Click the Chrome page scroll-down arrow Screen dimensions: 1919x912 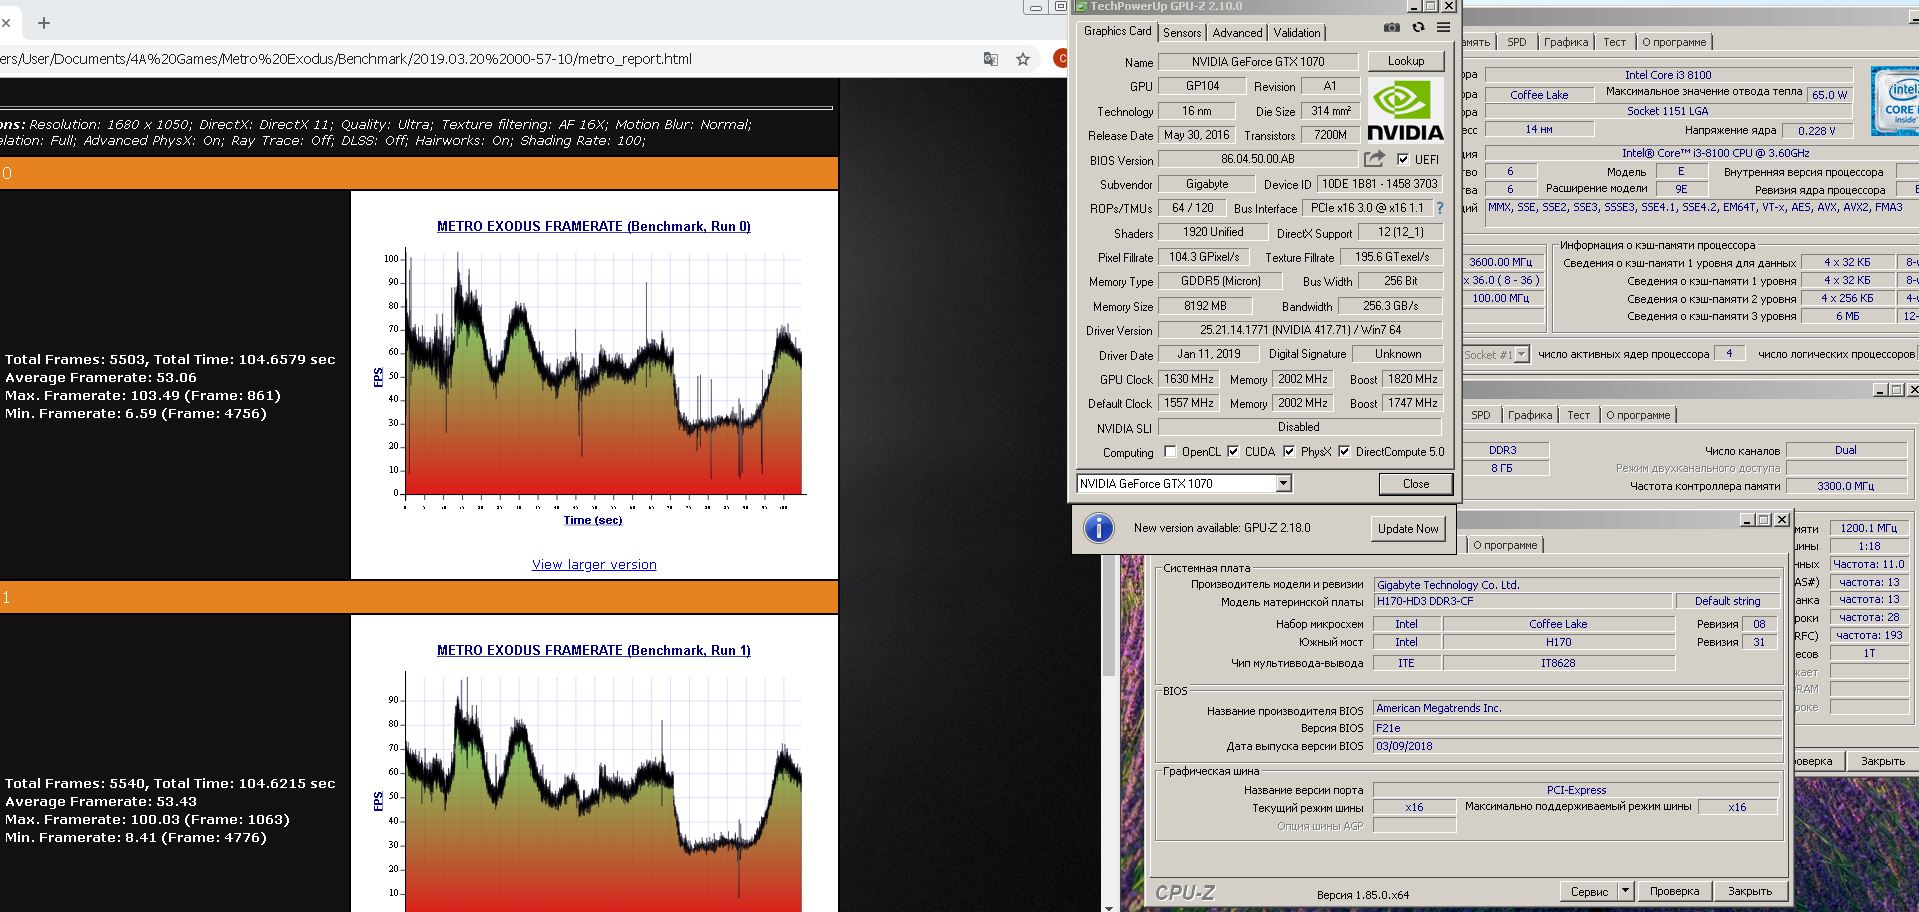(x=1108, y=907)
